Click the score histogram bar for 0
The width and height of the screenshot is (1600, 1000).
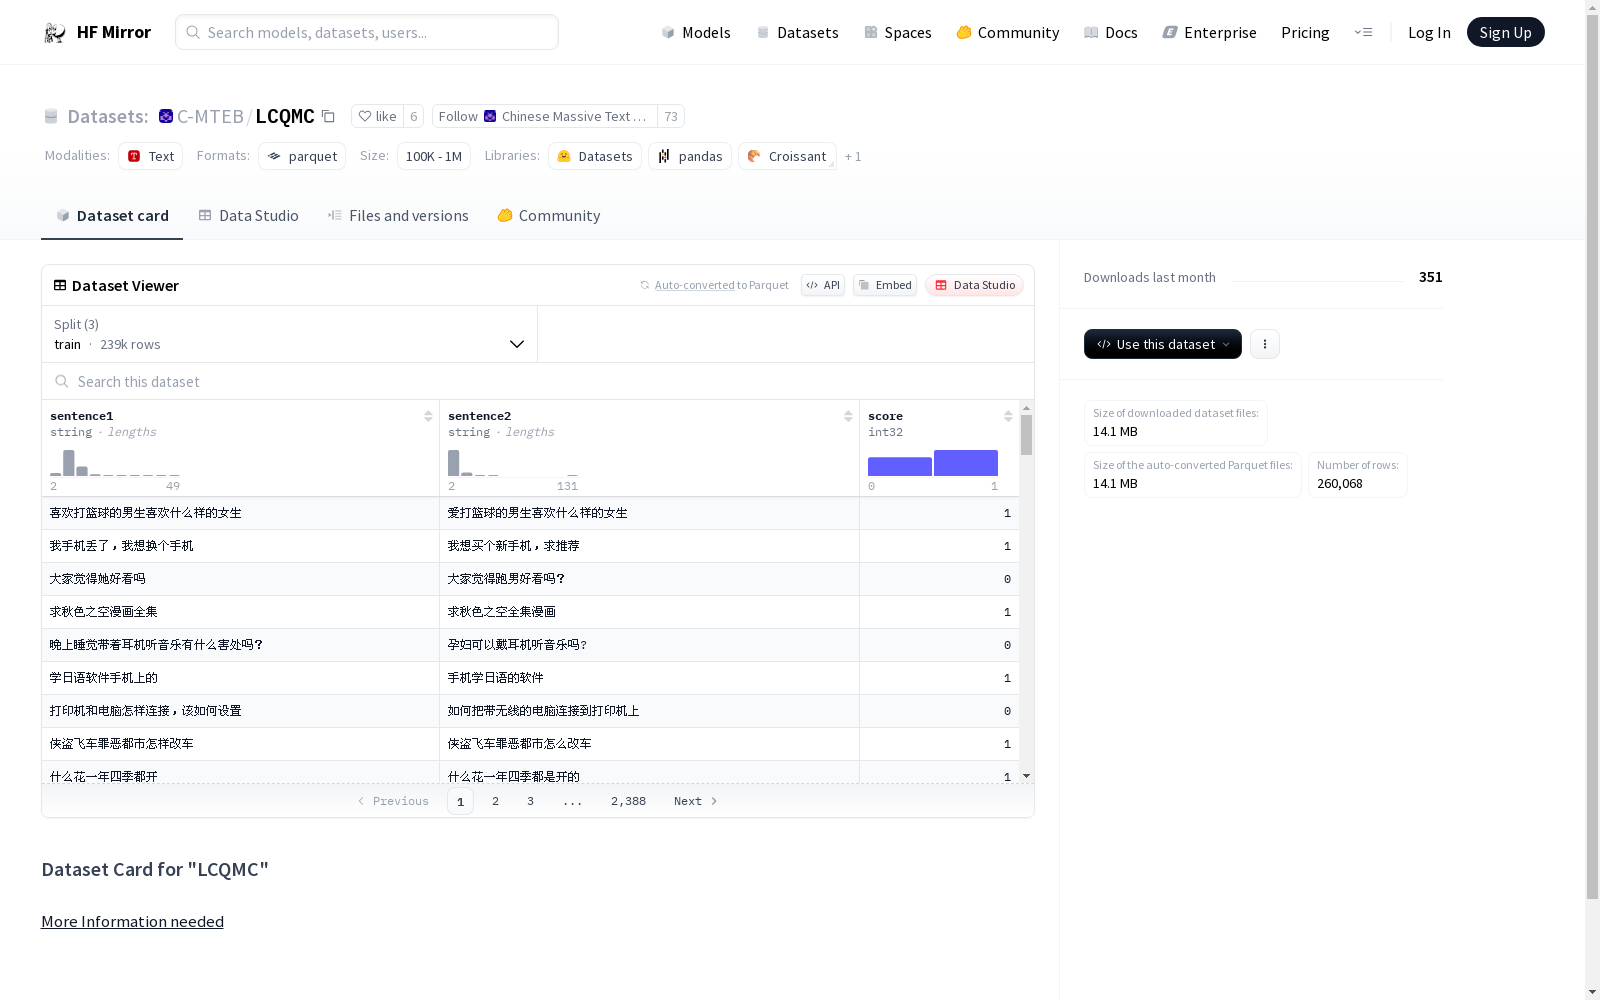tap(900, 466)
